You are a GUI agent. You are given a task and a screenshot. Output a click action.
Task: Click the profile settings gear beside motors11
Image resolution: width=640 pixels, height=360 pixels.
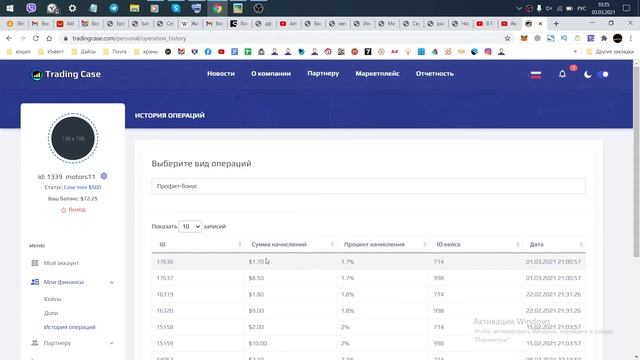(104, 176)
